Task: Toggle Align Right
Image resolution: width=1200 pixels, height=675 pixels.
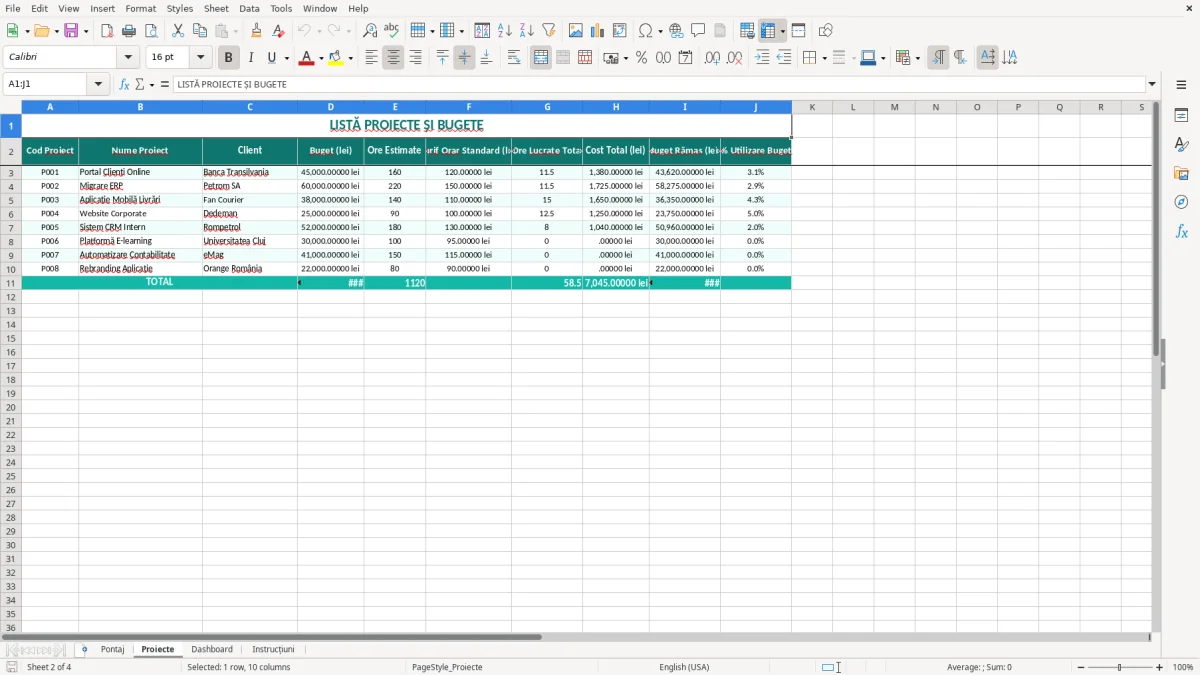Action: pos(415,58)
